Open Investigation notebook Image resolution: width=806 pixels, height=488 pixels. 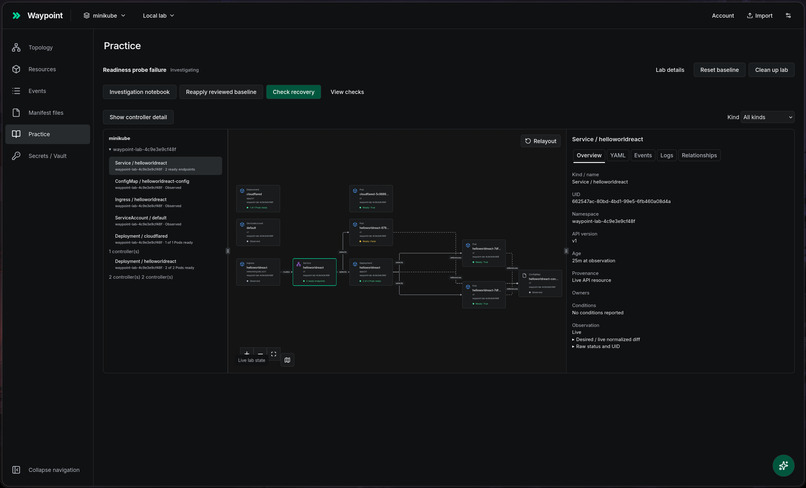(139, 92)
